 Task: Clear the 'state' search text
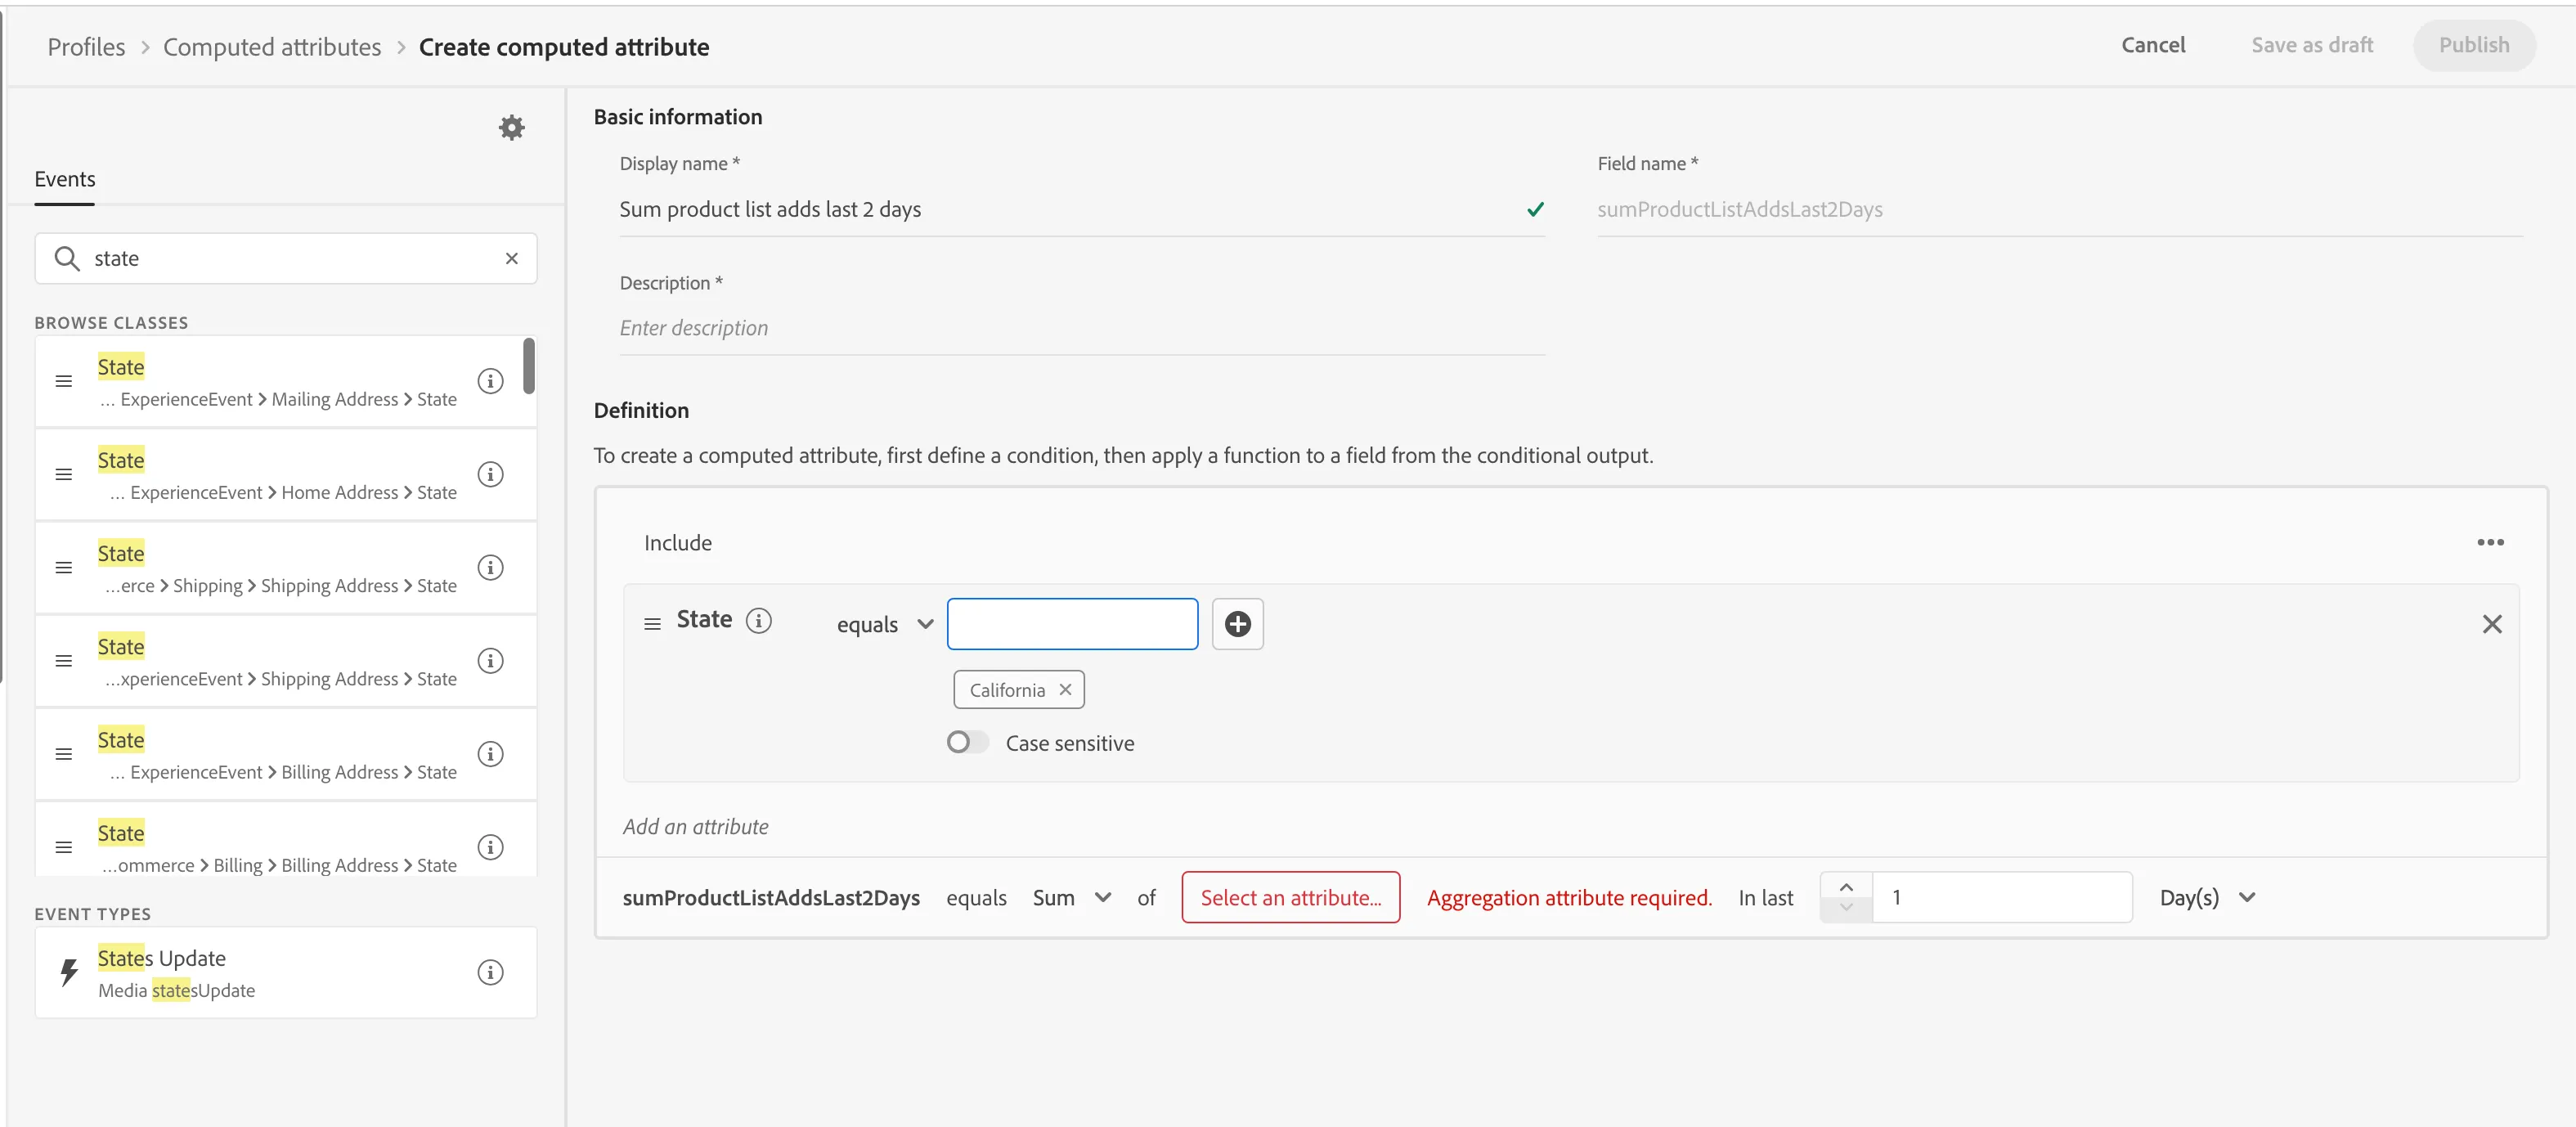point(511,259)
